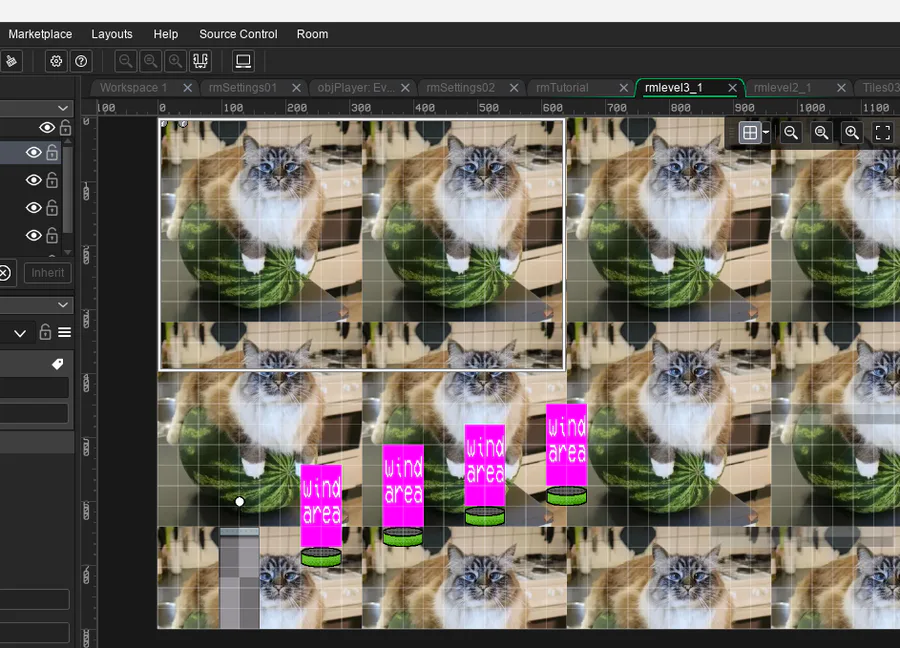Toggle eye of layer below the selected one
The width and height of the screenshot is (900, 648).
tap(34, 180)
